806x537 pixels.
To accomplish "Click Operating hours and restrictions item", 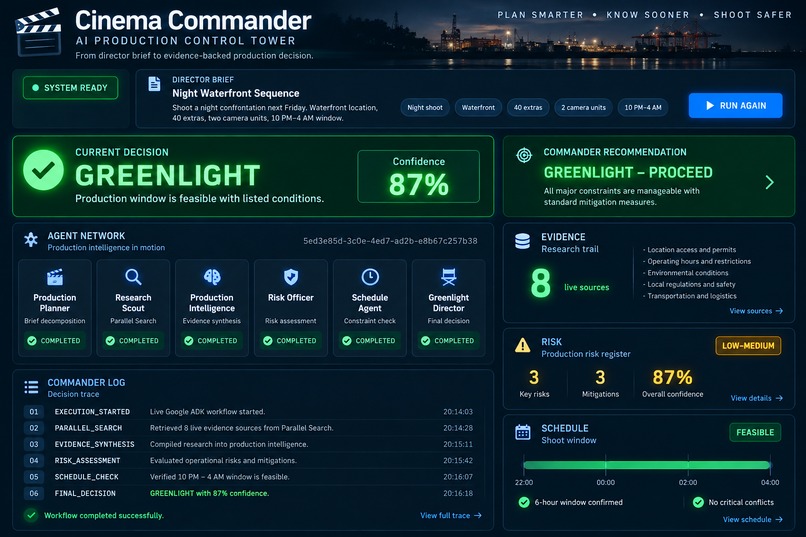I will pos(698,261).
